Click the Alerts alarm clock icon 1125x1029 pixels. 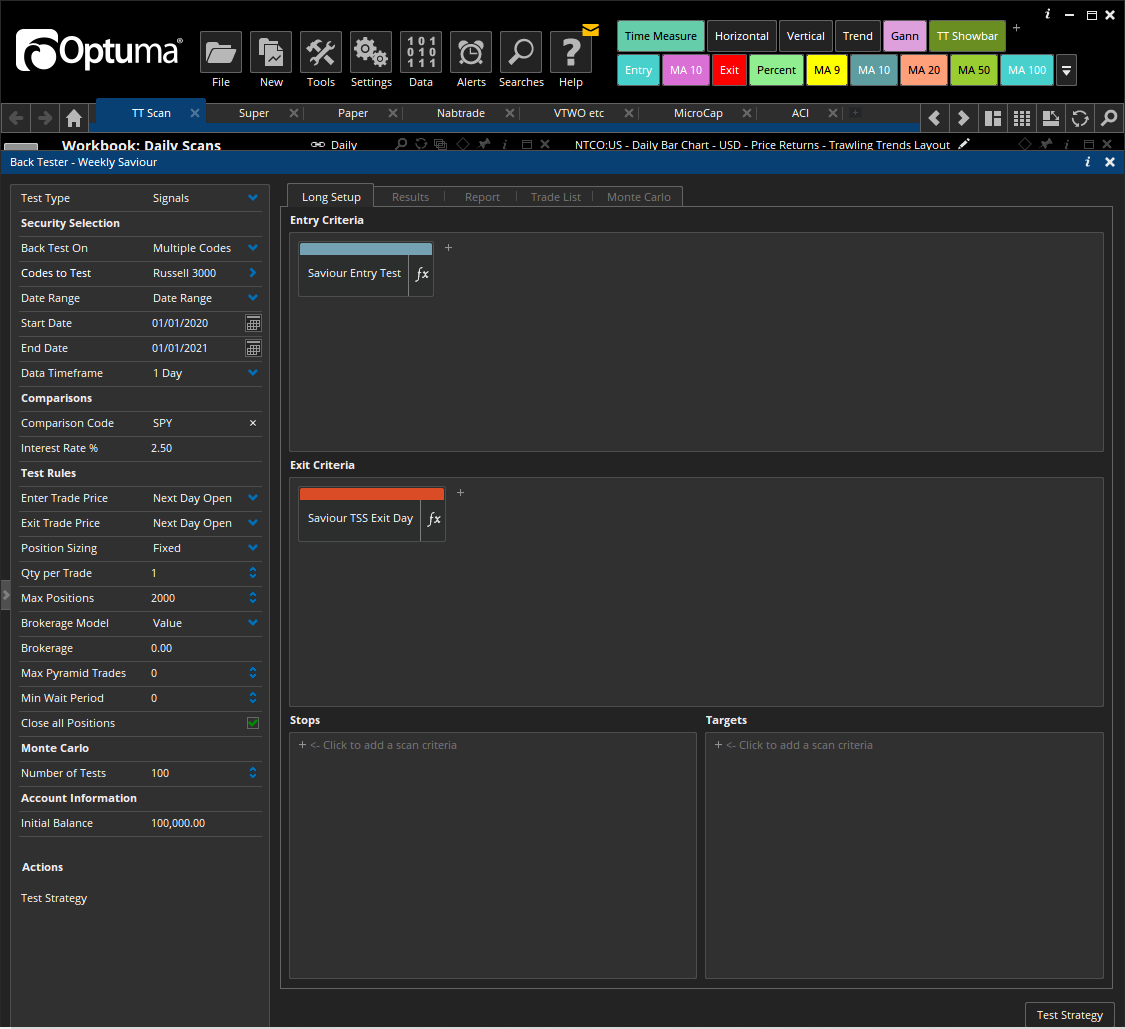471,53
